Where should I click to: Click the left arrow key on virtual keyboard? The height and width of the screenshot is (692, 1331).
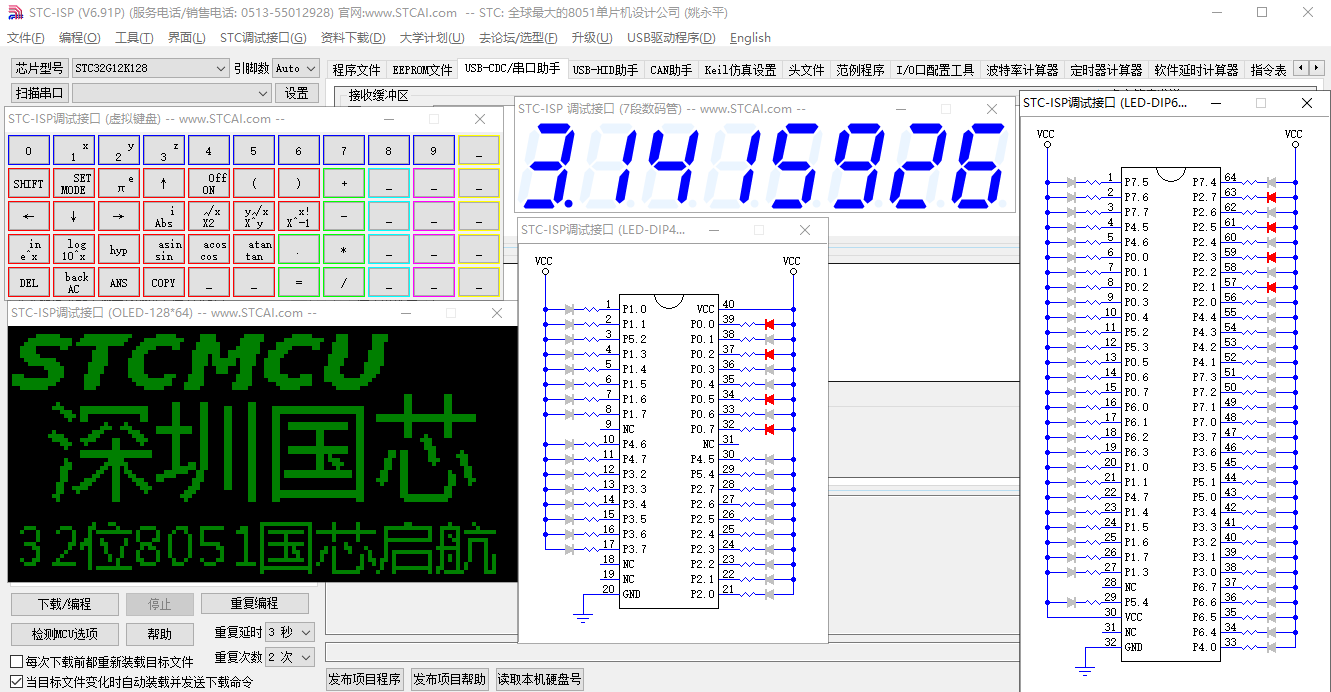[29, 217]
